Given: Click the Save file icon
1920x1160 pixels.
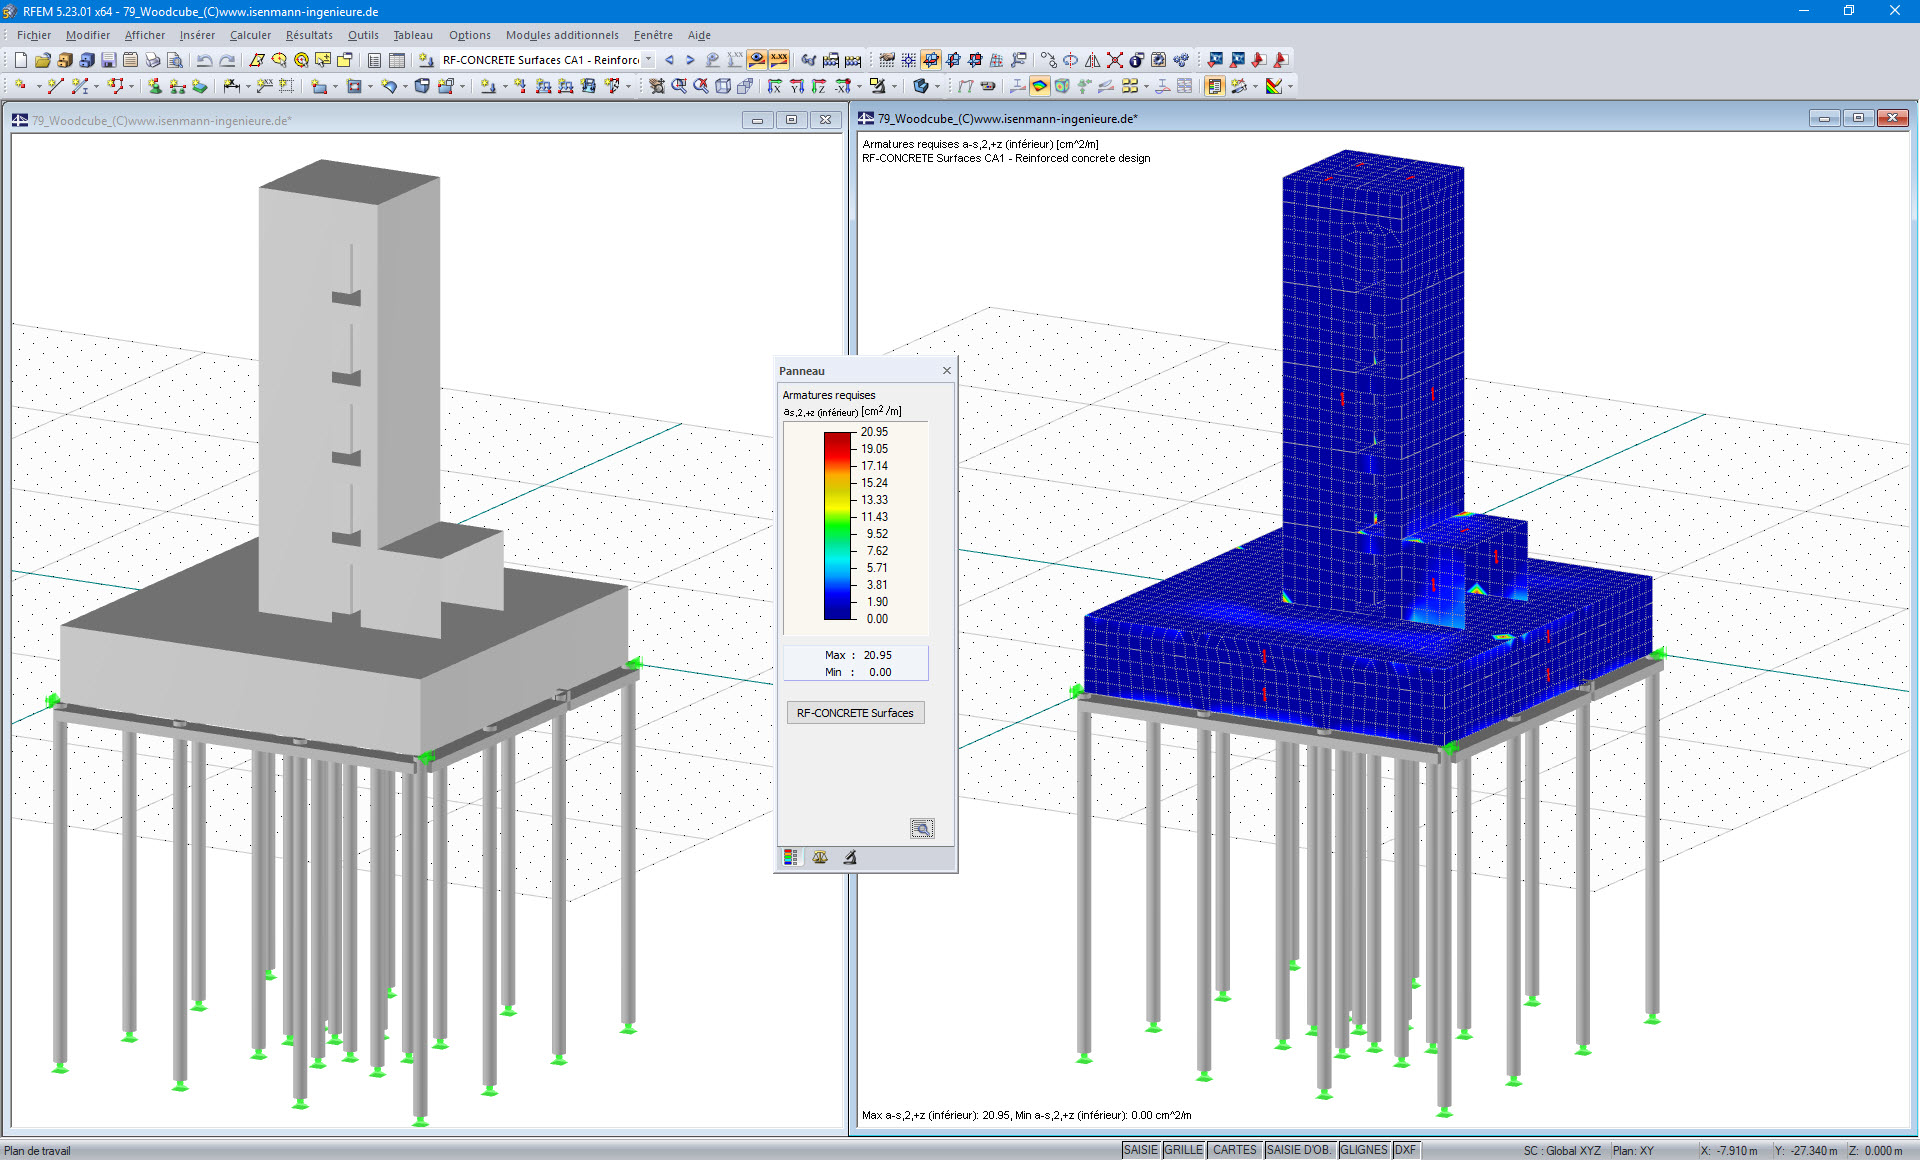Looking at the screenshot, I should (x=108, y=60).
